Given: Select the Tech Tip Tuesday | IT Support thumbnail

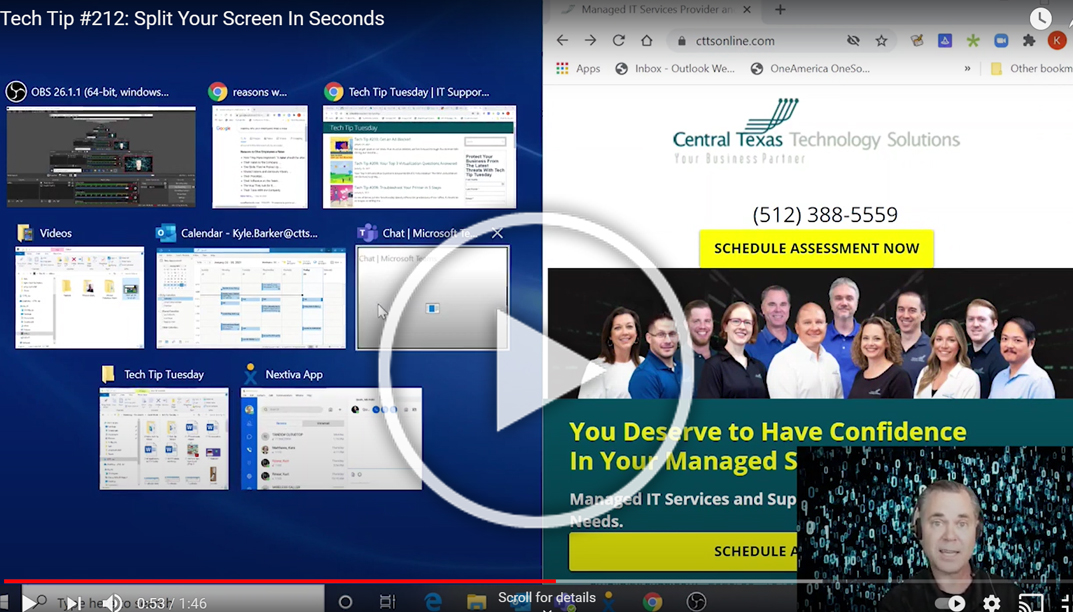Looking at the screenshot, I should tap(419, 156).
